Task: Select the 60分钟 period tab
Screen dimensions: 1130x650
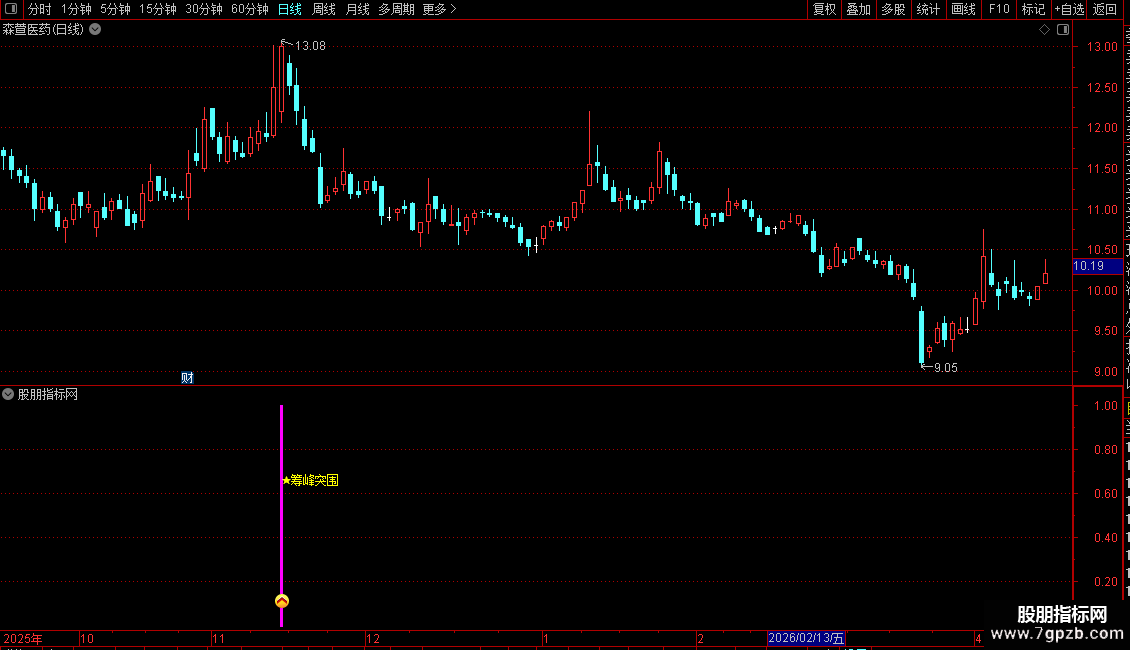Action: point(249,9)
